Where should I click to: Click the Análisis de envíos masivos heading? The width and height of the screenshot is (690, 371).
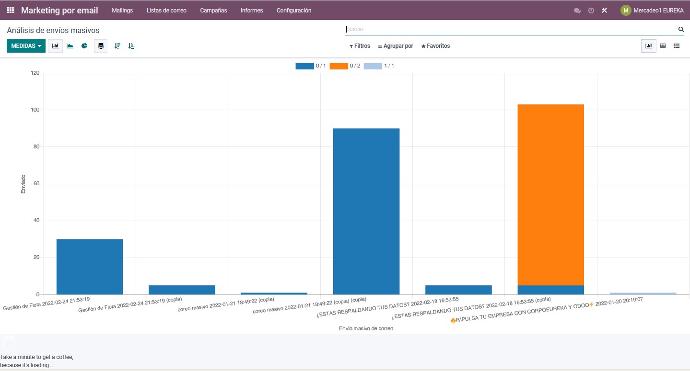pos(53,30)
